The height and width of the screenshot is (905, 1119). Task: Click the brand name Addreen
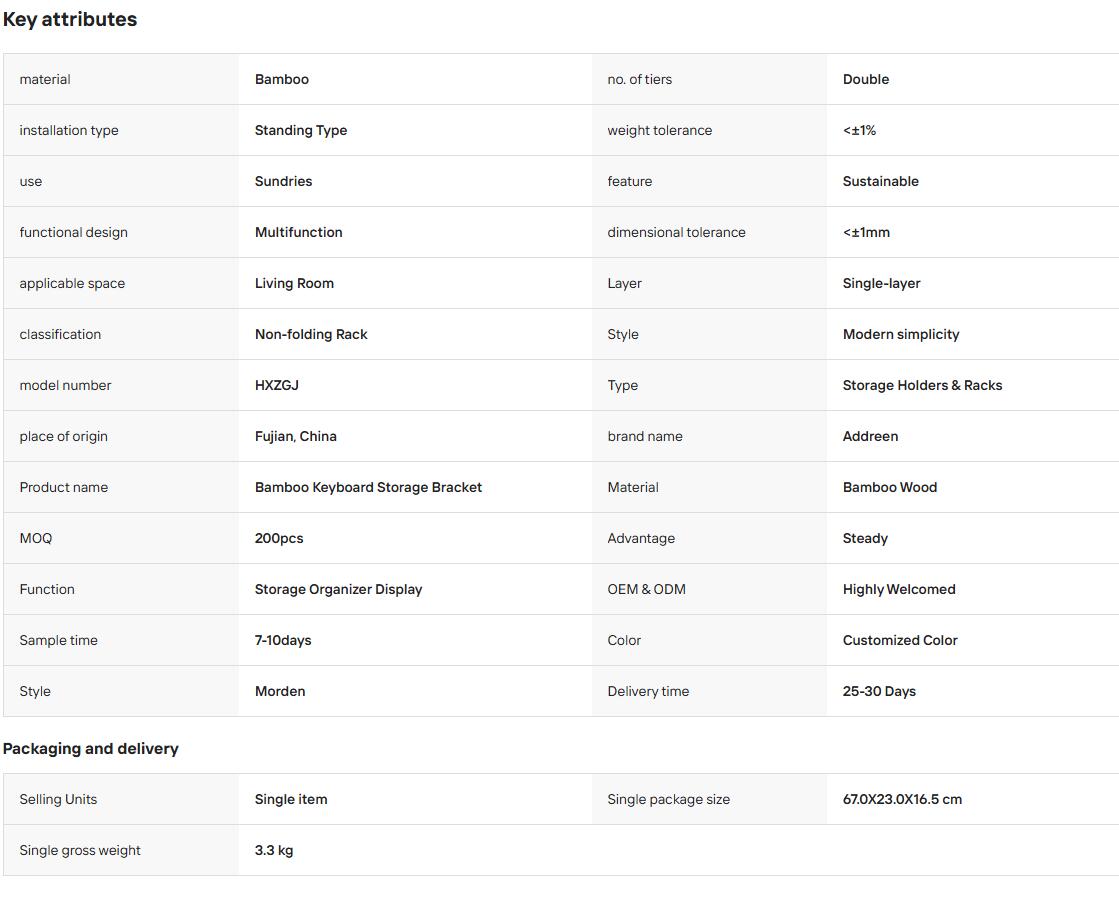tap(871, 436)
